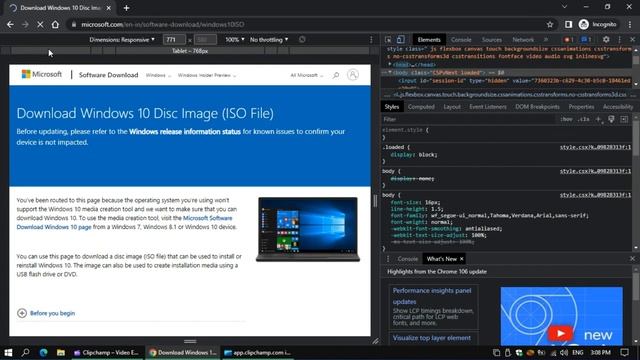Select the Elements tab

click(x=429, y=40)
